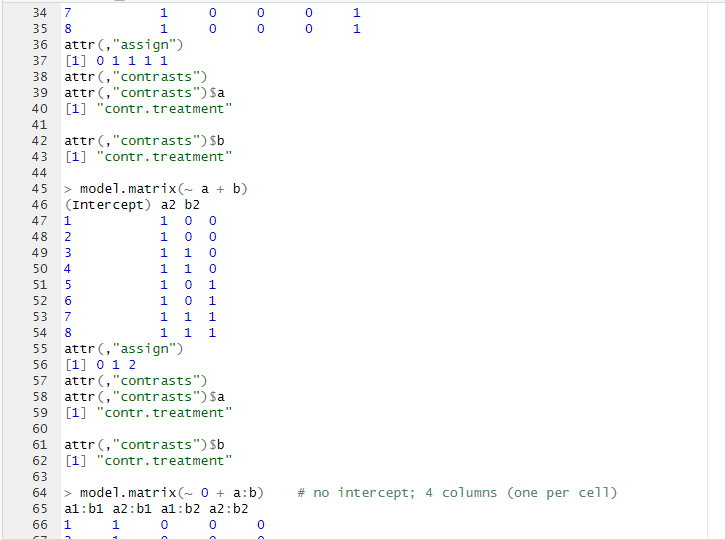Viewport: 725px width, 540px height.
Task: Click line number 36 in the gutter
Action: point(40,44)
